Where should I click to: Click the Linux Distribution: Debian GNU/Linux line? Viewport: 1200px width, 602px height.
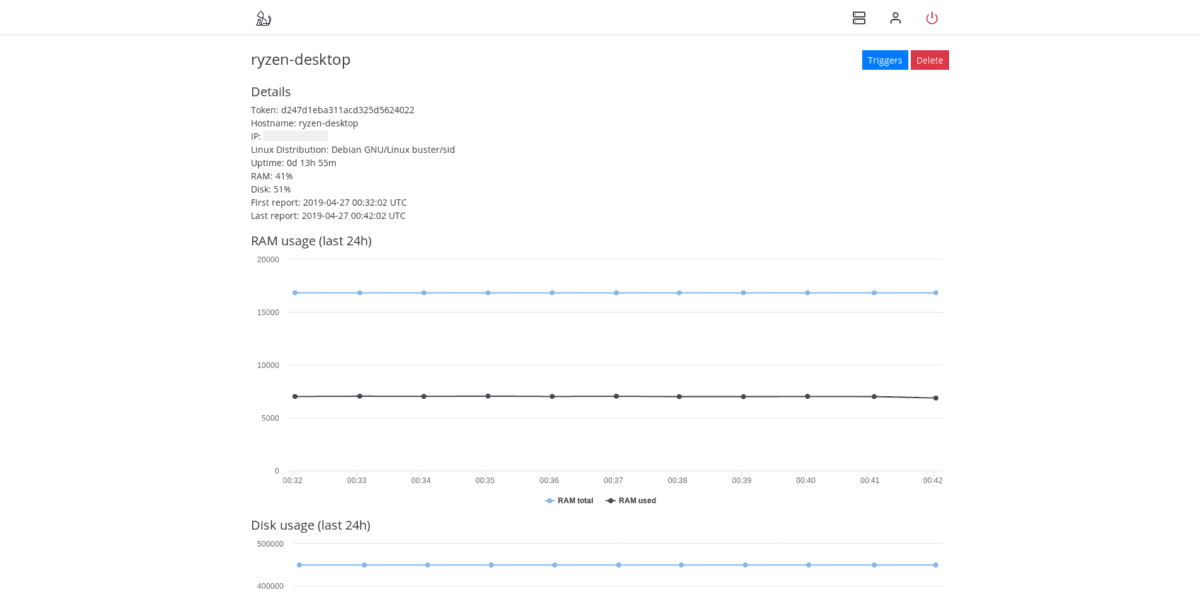point(353,149)
